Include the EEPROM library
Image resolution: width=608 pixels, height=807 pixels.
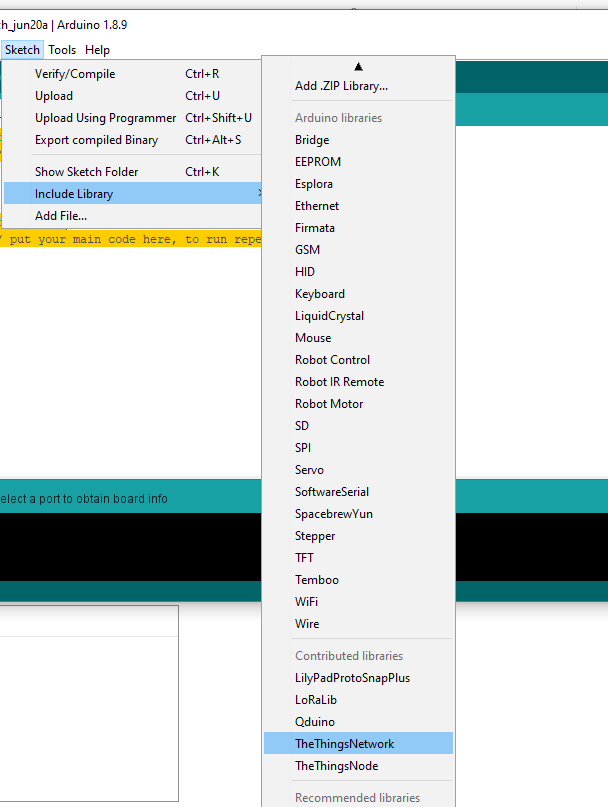point(358,162)
